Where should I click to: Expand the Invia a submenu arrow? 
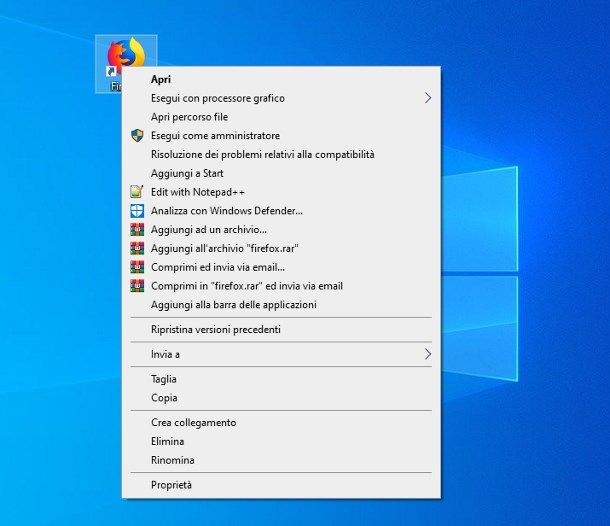coord(428,354)
